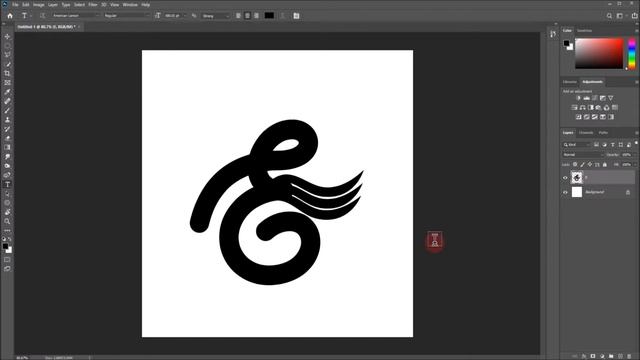Switch to the Paths tab
The height and width of the screenshot is (360, 640).
(603, 133)
